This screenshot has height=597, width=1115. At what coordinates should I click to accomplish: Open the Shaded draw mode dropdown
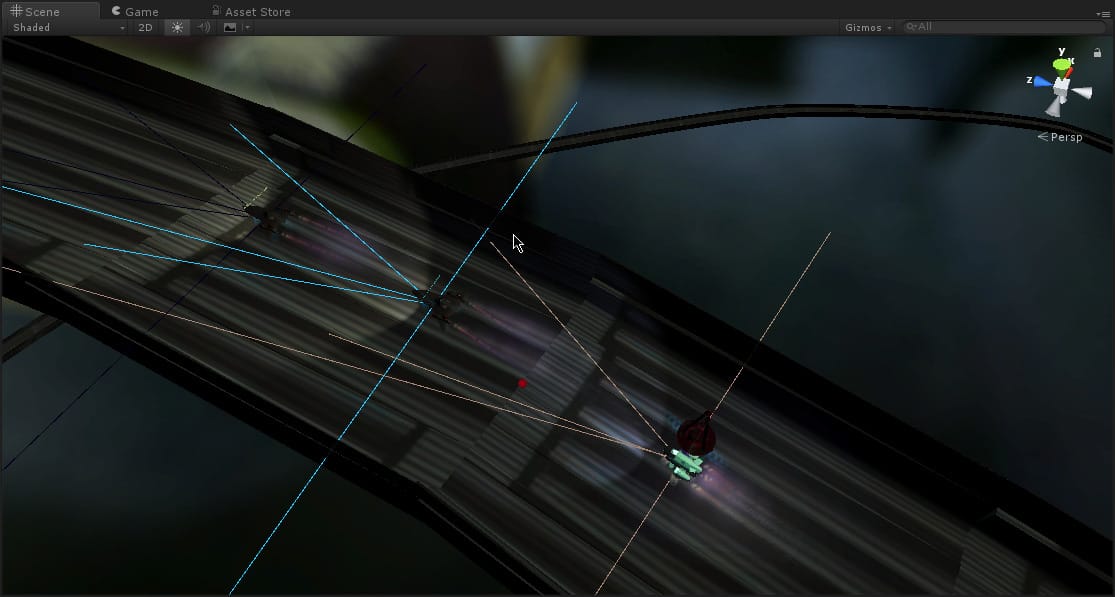[x=67, y=28]
